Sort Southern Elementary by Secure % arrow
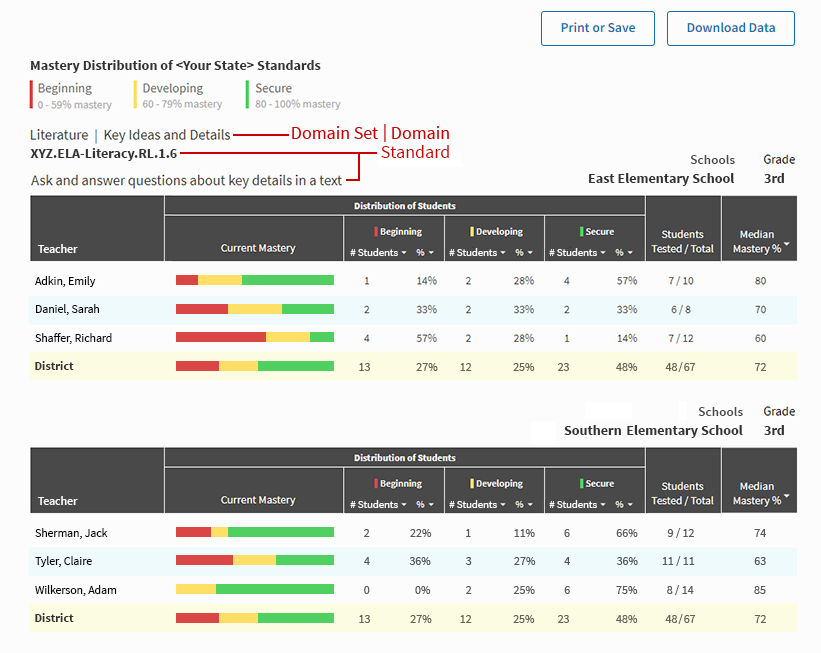The height and width of the screenshot is (653, 821). [x=630, y=504]
